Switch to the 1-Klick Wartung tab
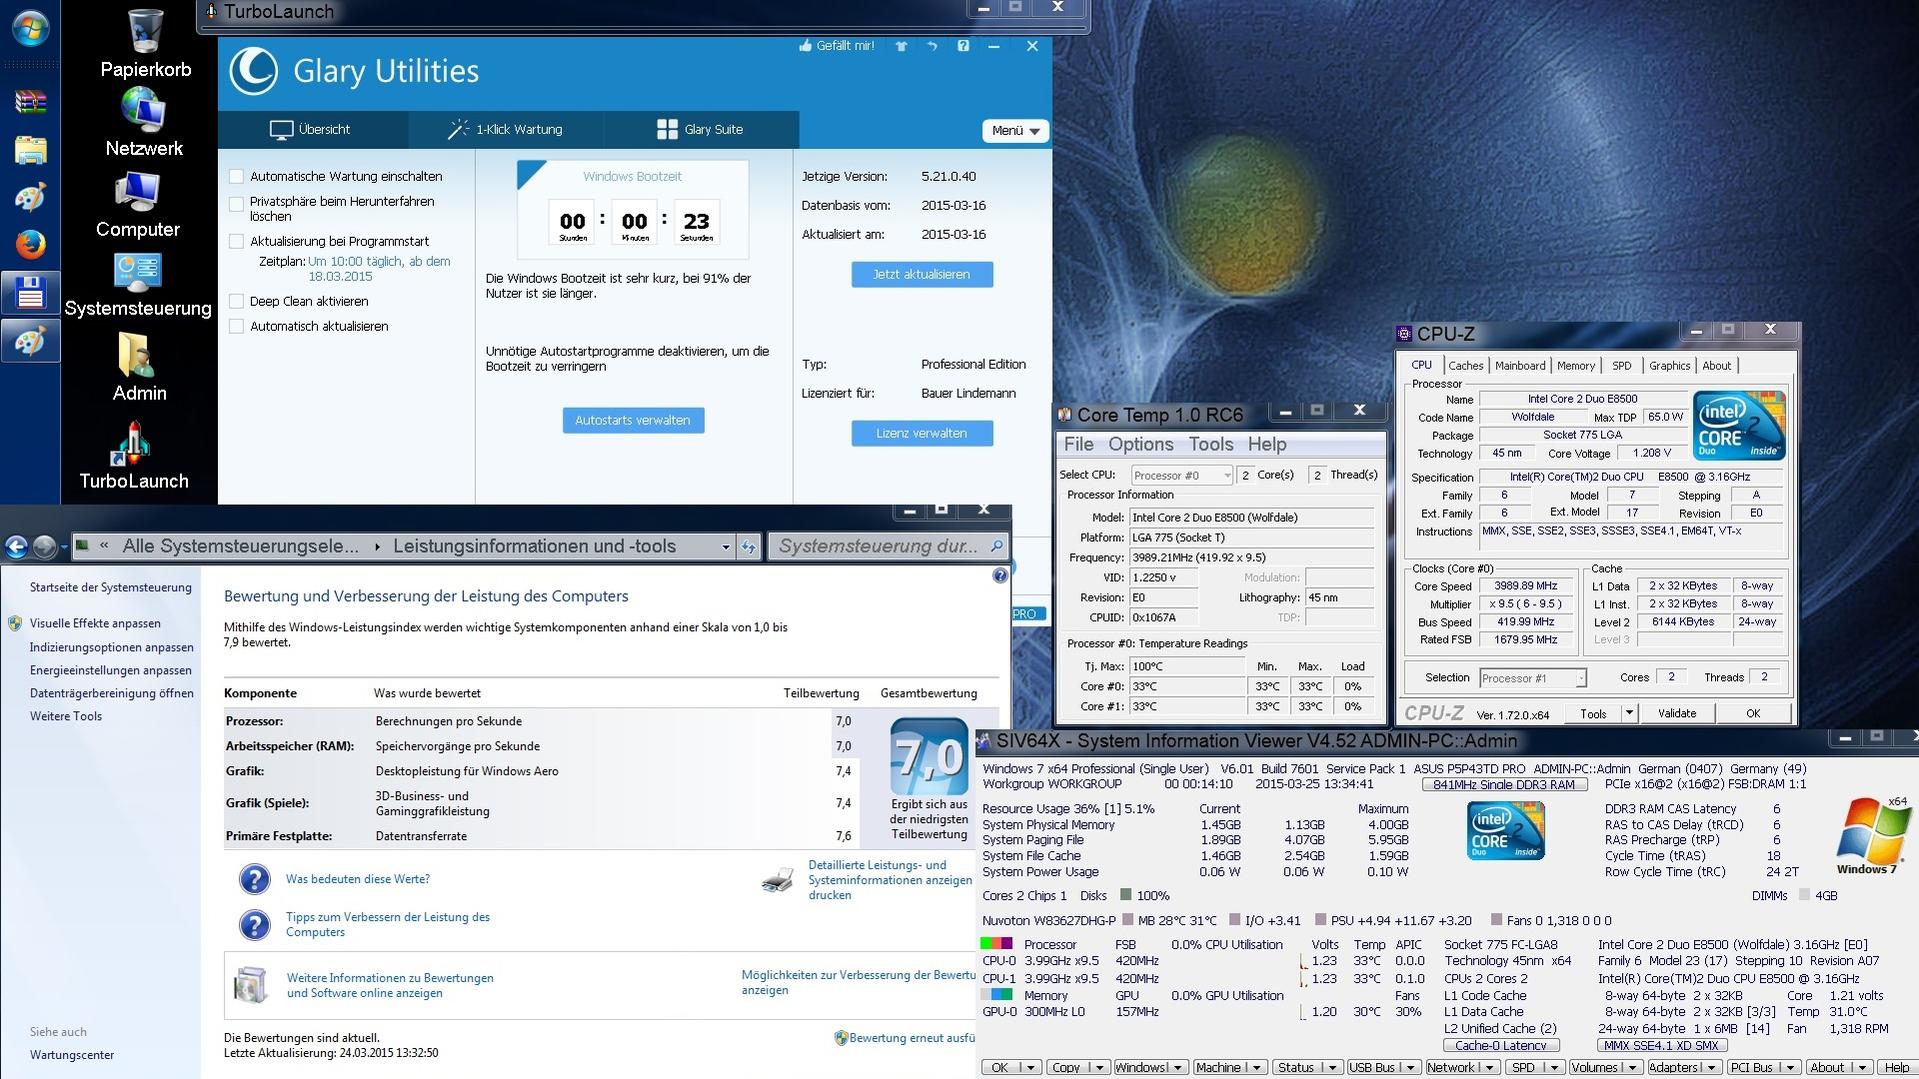 [x=505, y=130]
